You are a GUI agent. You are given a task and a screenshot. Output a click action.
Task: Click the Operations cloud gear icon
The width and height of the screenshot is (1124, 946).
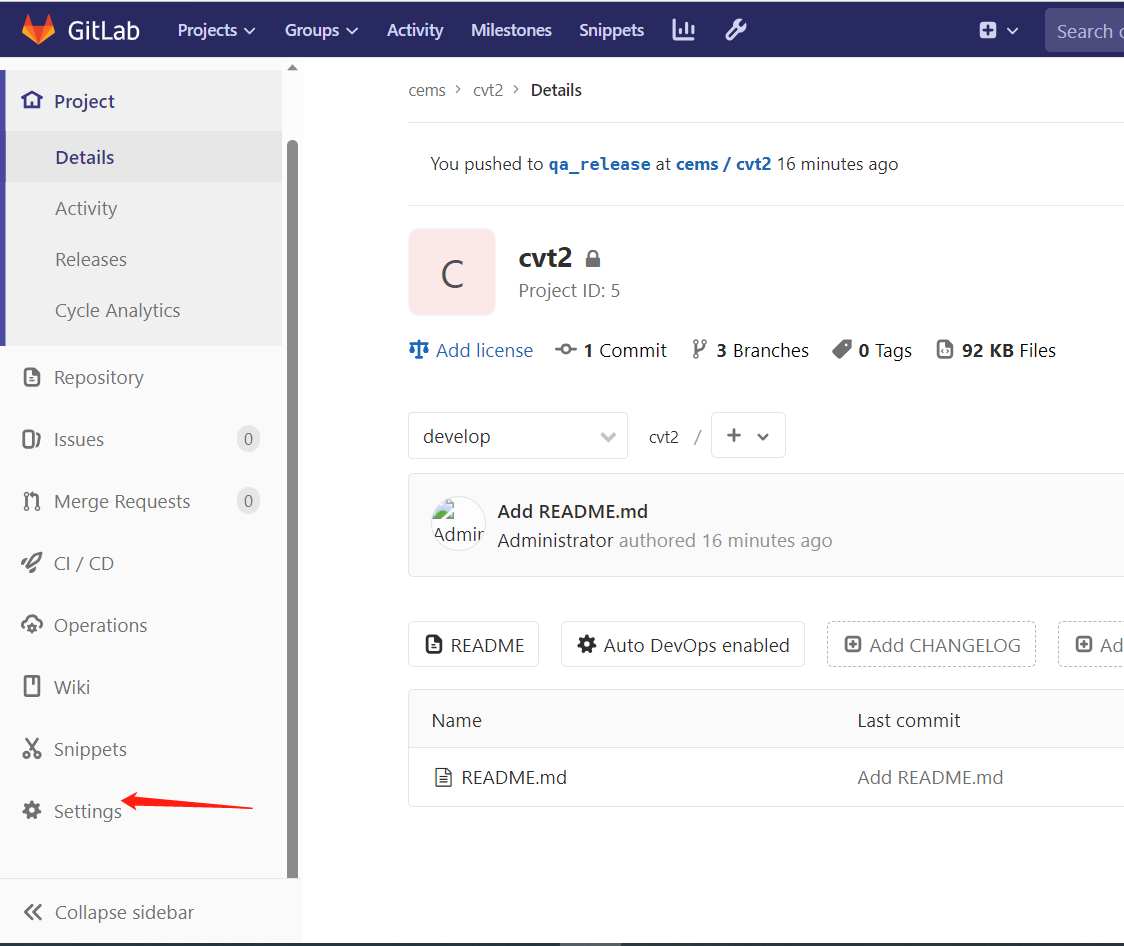pos(32,624)
